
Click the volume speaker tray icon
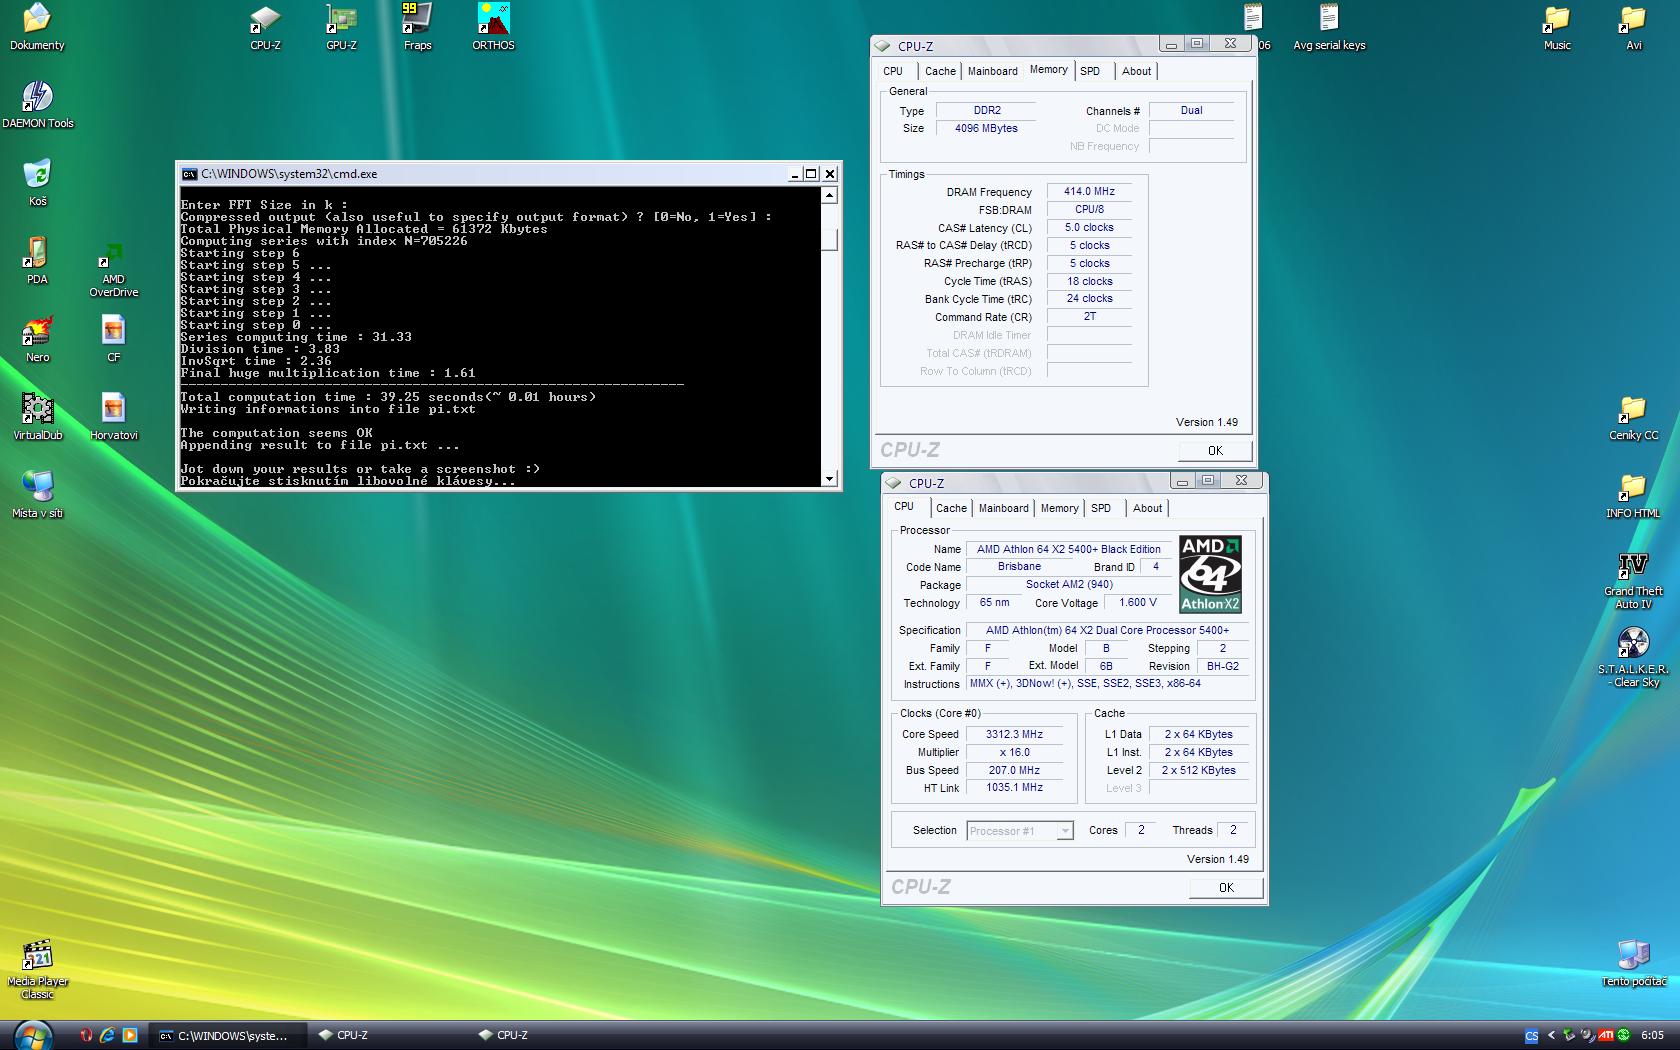coord(1588,1035)
